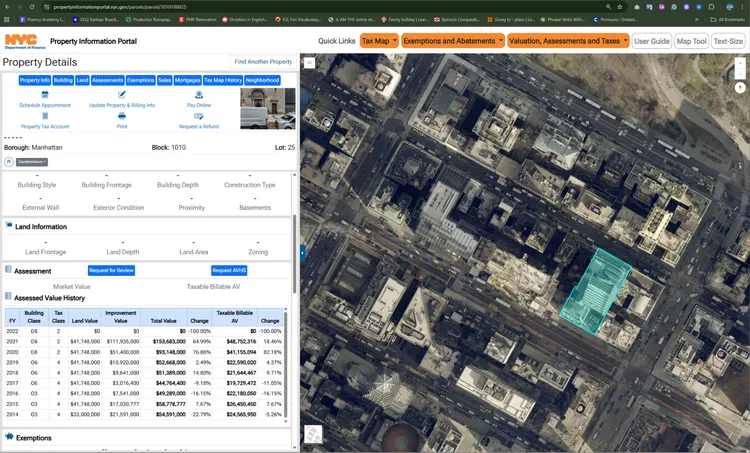Click the Request AVHS button
This screenshot has width=750, height=453.
pos(229,270)
